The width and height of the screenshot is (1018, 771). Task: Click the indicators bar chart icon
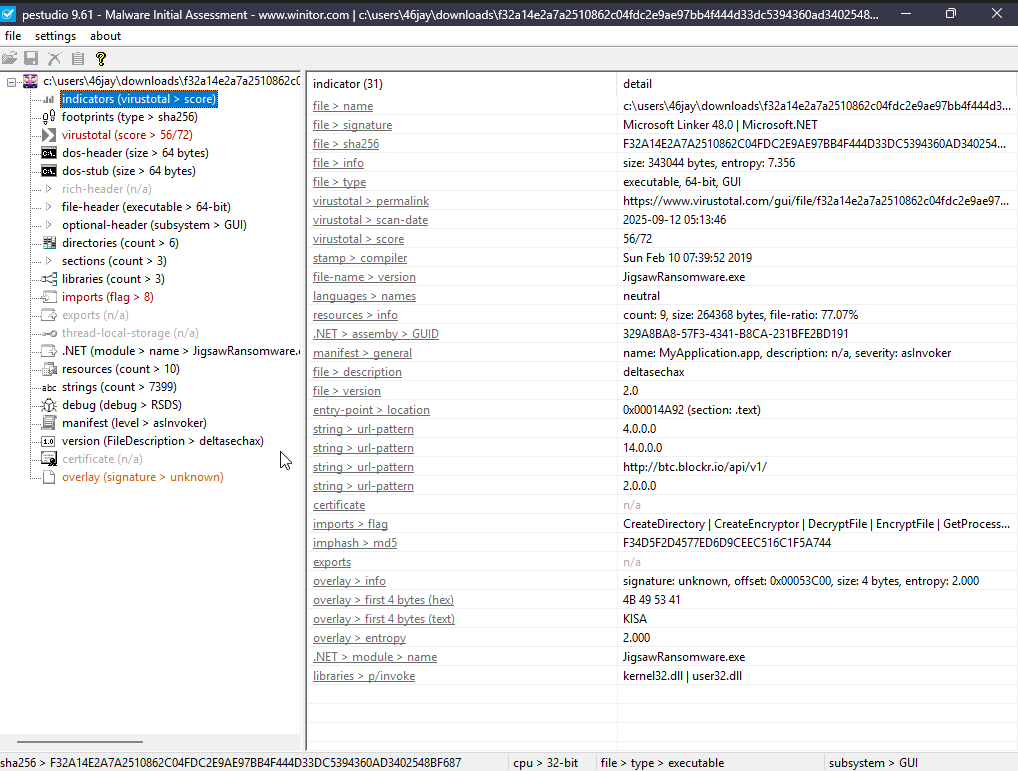[49, 99]
